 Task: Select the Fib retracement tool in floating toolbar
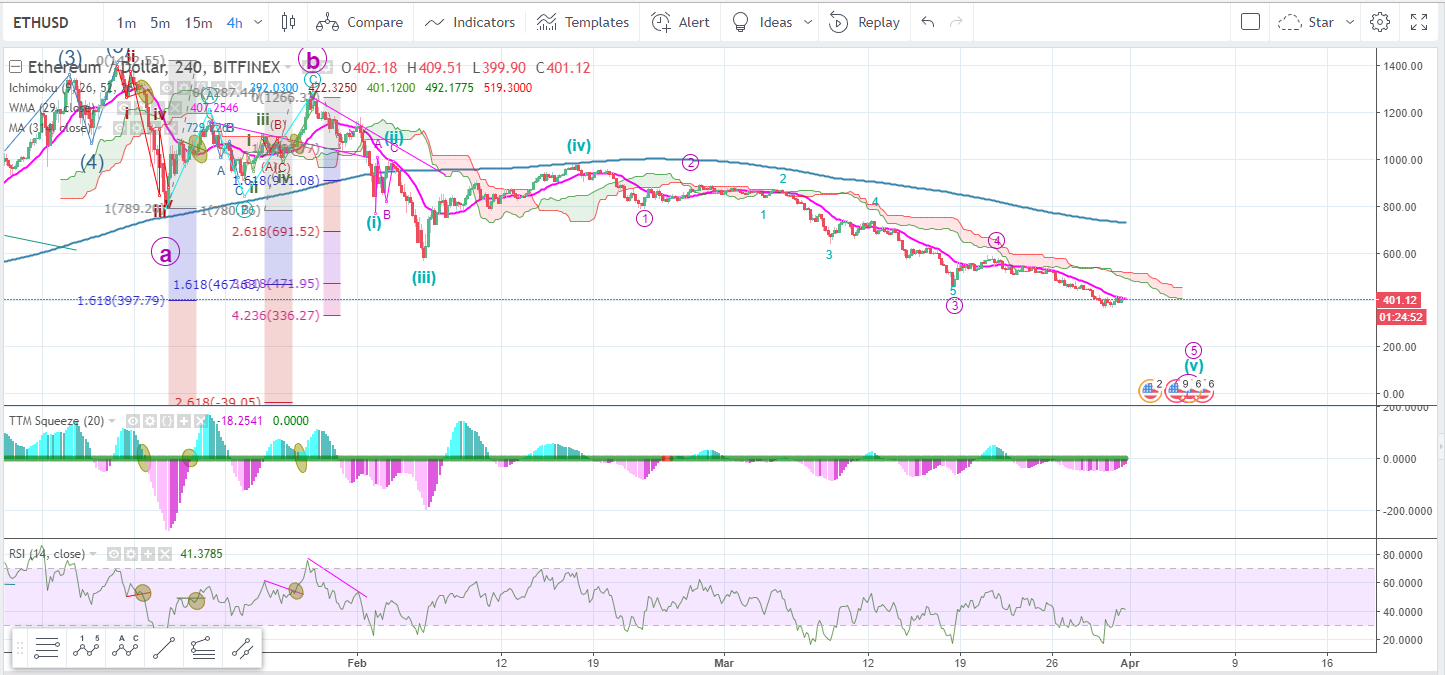point(46,648)
